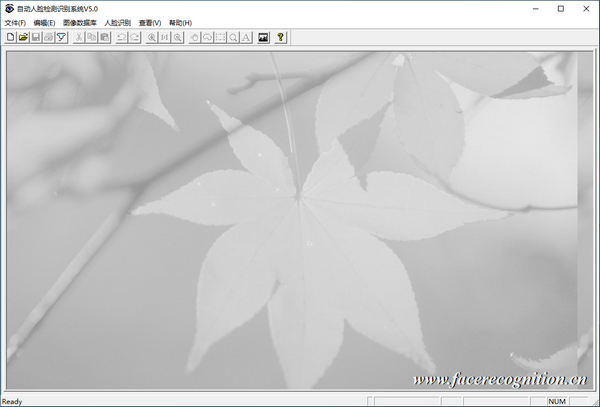Click the Save disk toolbar icon

point(36,37)
